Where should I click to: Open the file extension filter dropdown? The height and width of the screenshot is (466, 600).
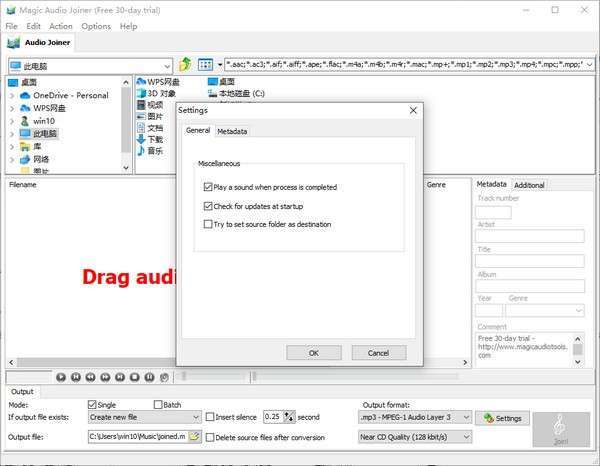pyautogui.click(x=589, y=65)
